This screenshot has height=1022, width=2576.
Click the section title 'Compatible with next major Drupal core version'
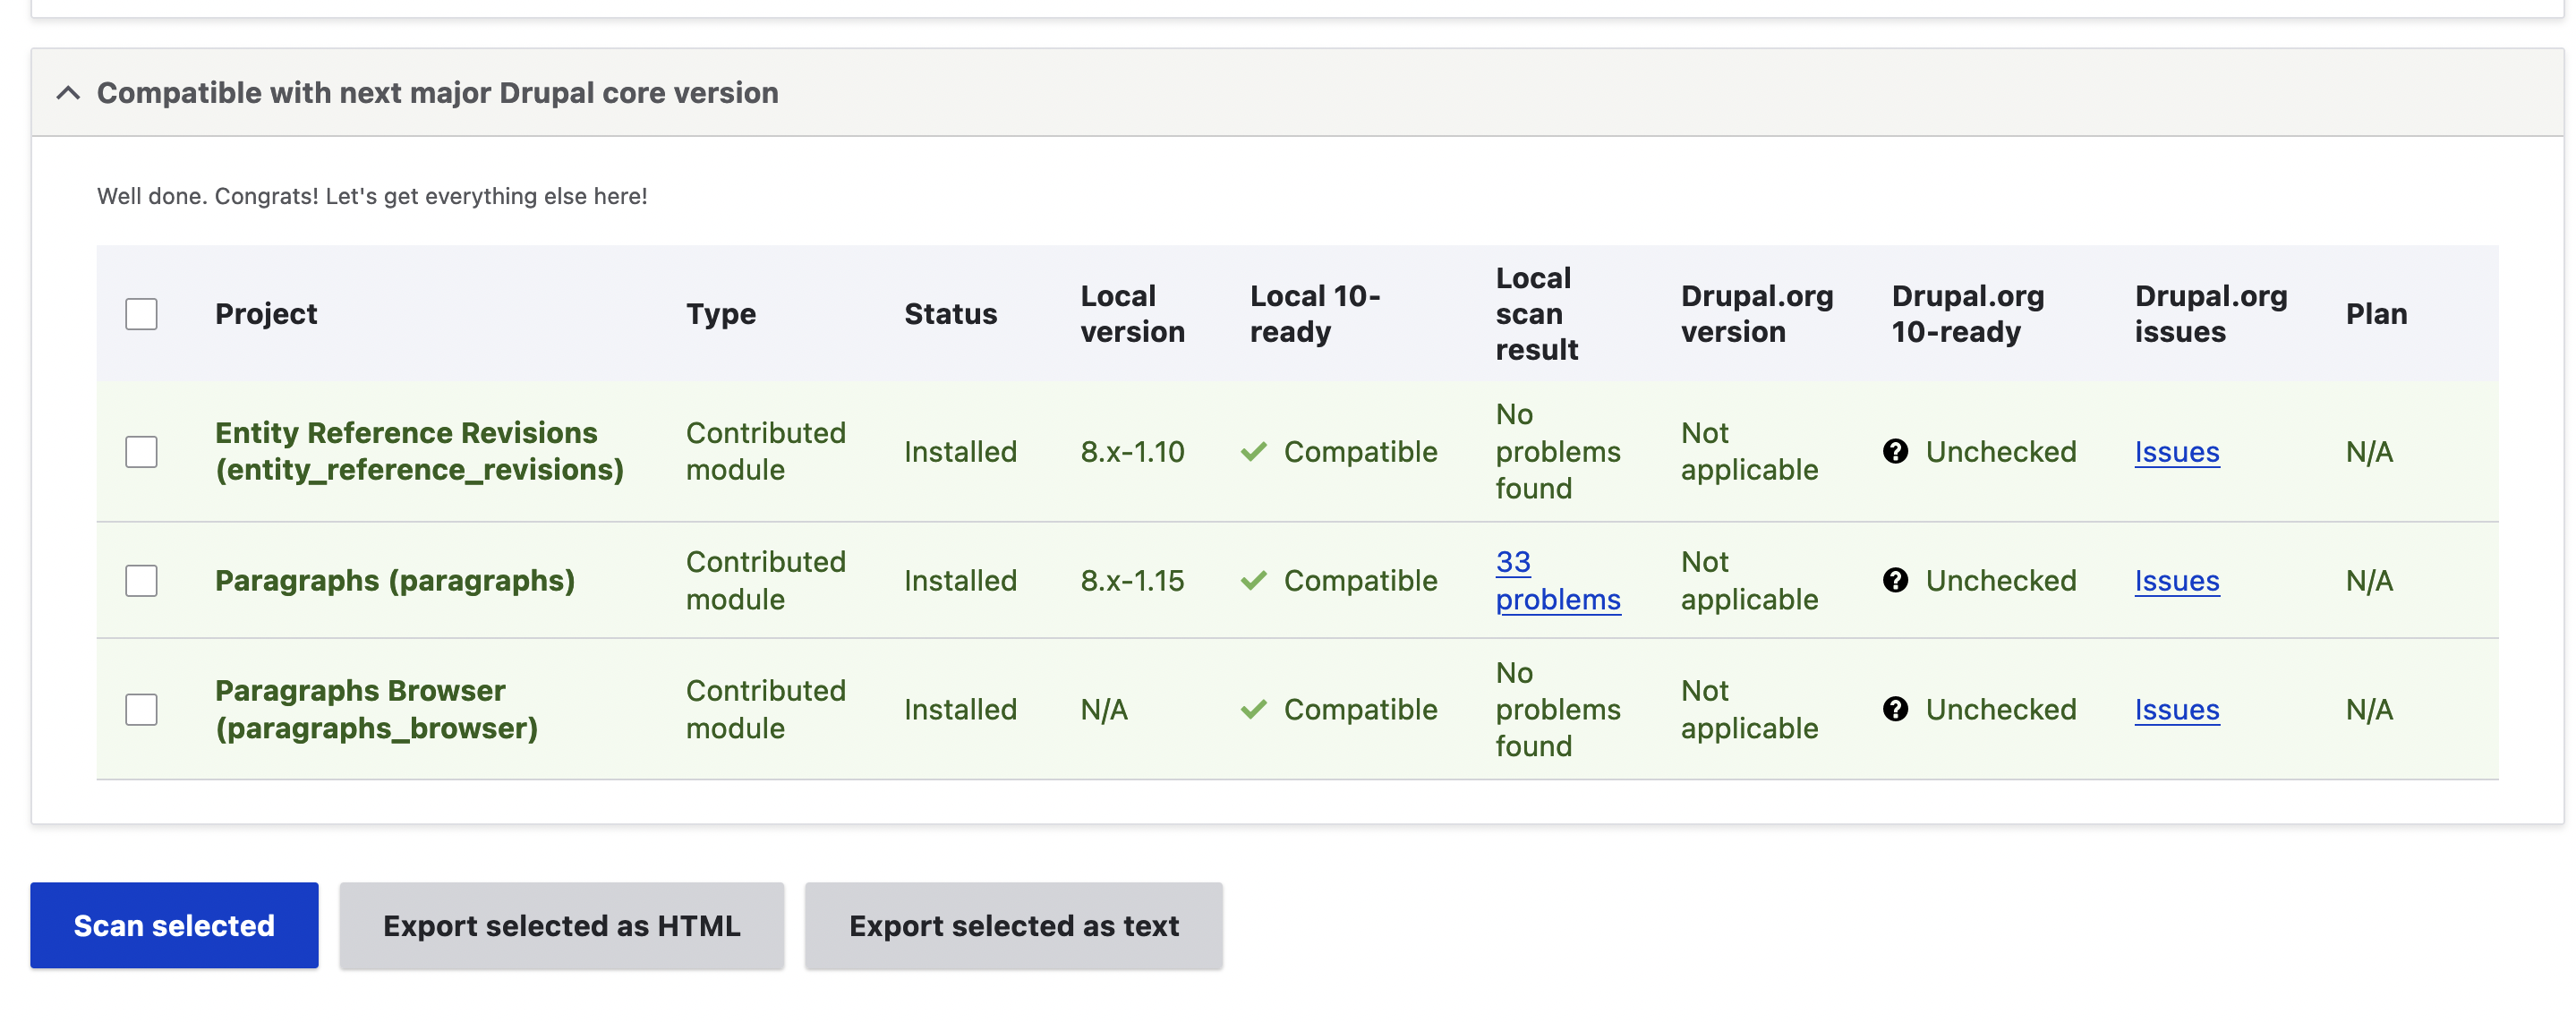437,93
